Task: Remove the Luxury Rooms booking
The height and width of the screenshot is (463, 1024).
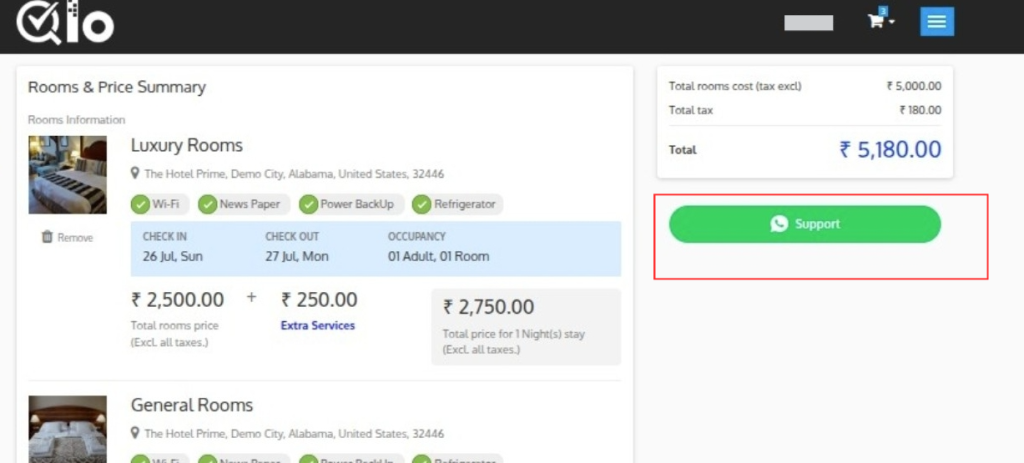Action: point(67,238)
